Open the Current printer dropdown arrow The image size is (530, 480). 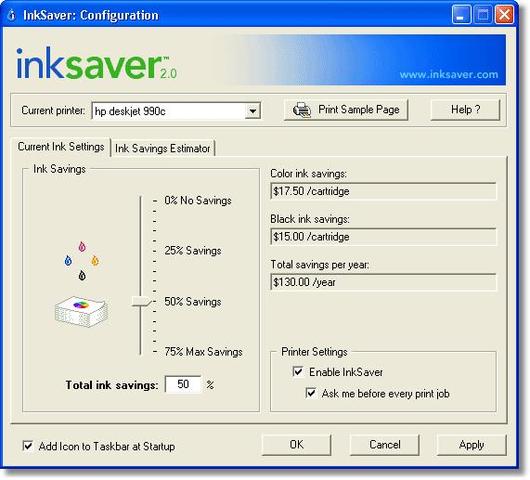click(x=252, y=111)
